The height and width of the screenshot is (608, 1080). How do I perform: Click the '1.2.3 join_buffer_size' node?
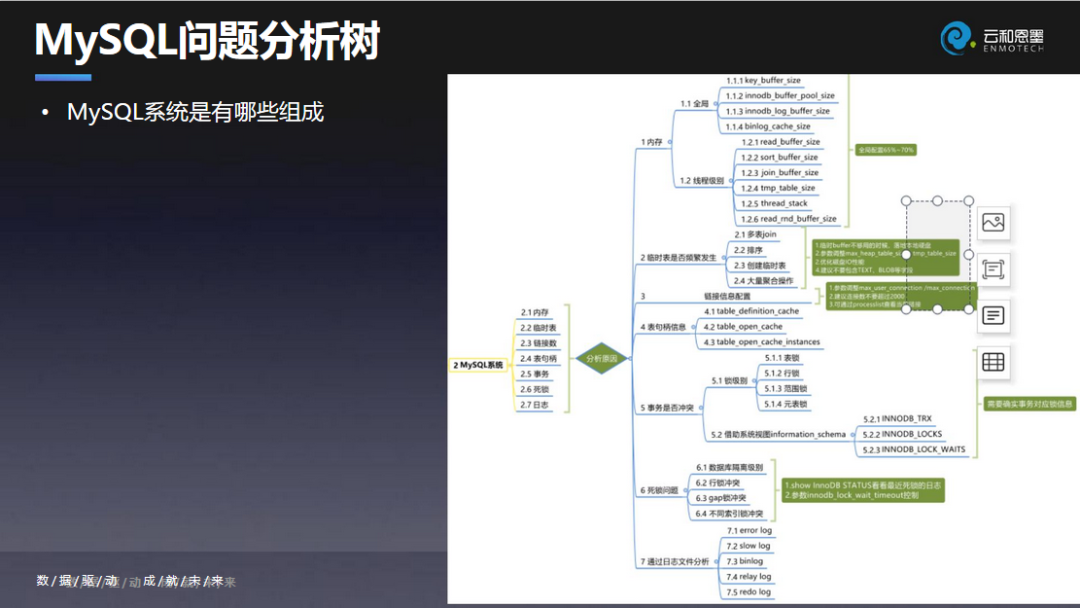point(780,173)
